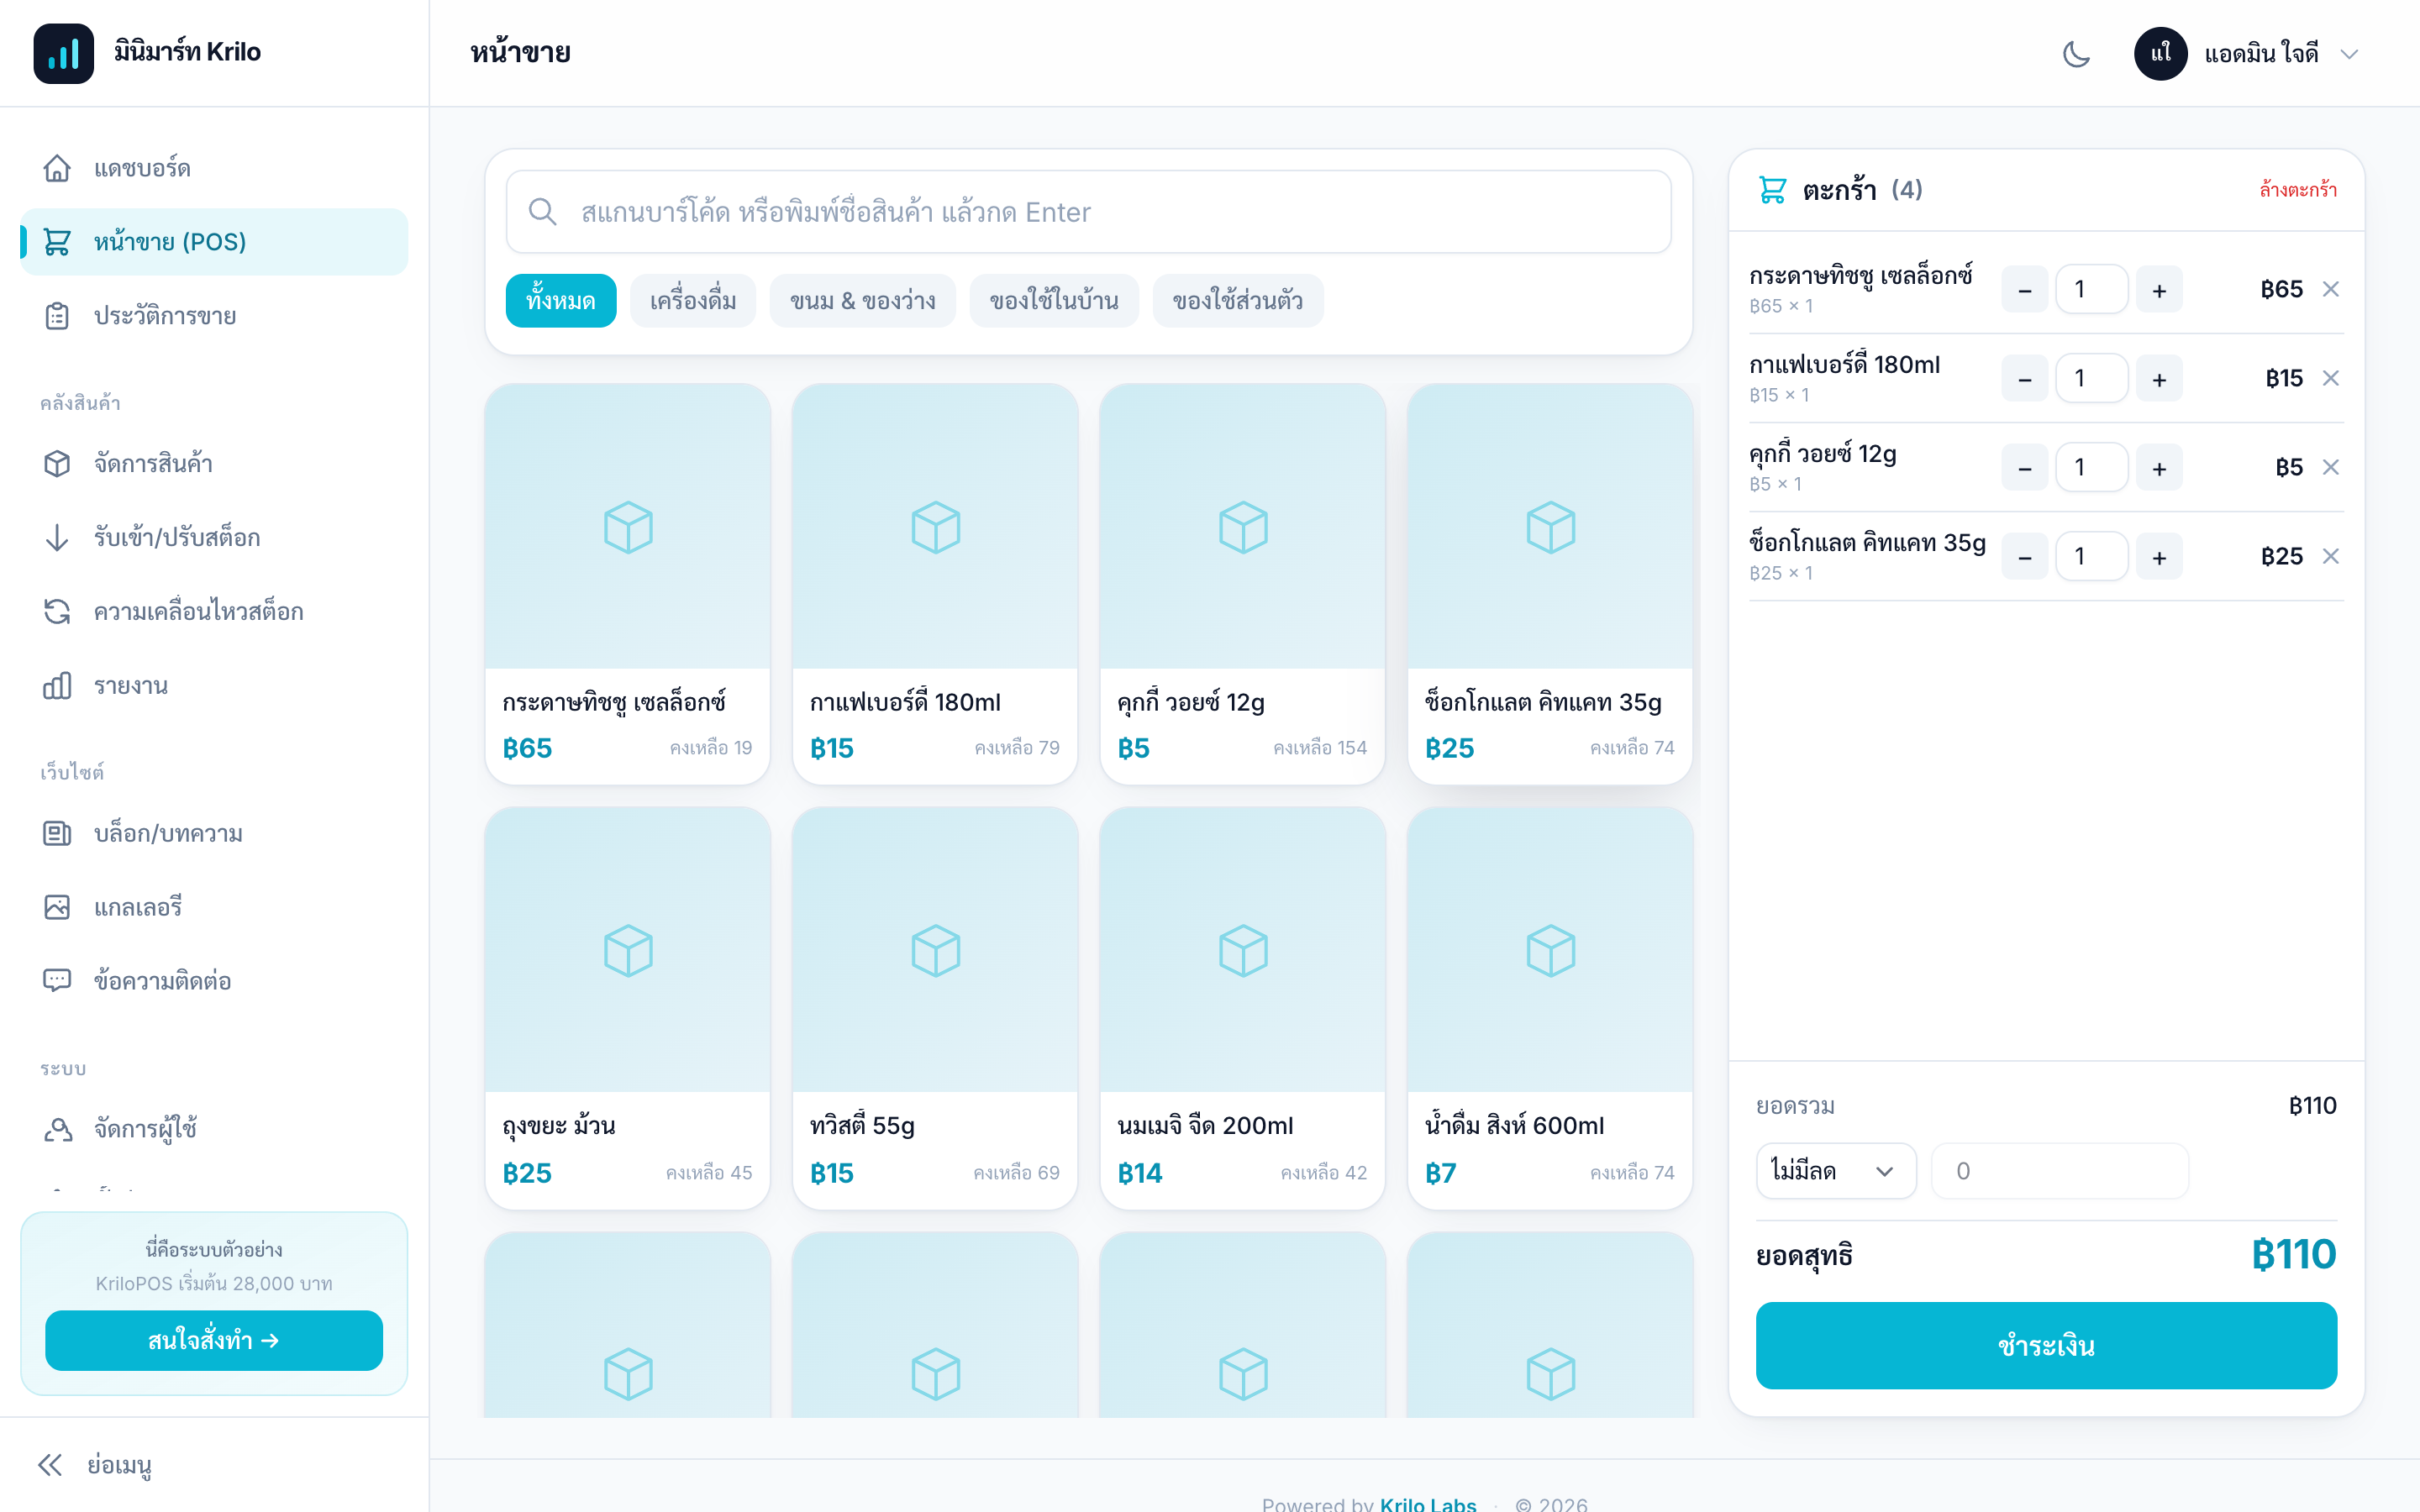Remove ช็อกโกแลต คิทแคท 35g from cart
Screen dimensions: 2420x1512
pyautogui.click(x=2331, y=556)
